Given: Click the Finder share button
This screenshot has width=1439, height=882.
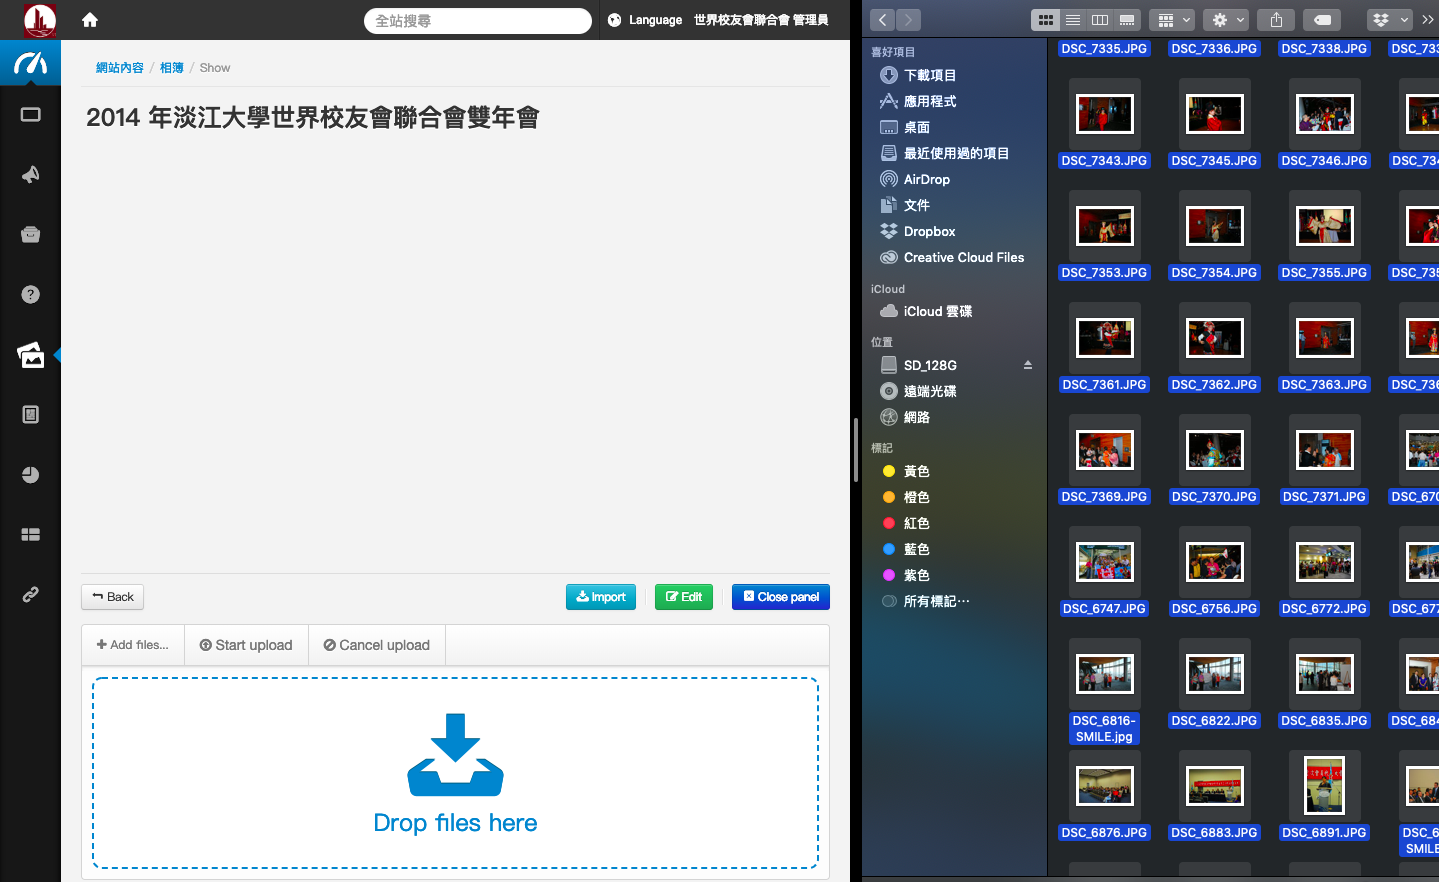Looking at the screenshot, I should (x=1277, y=20).
